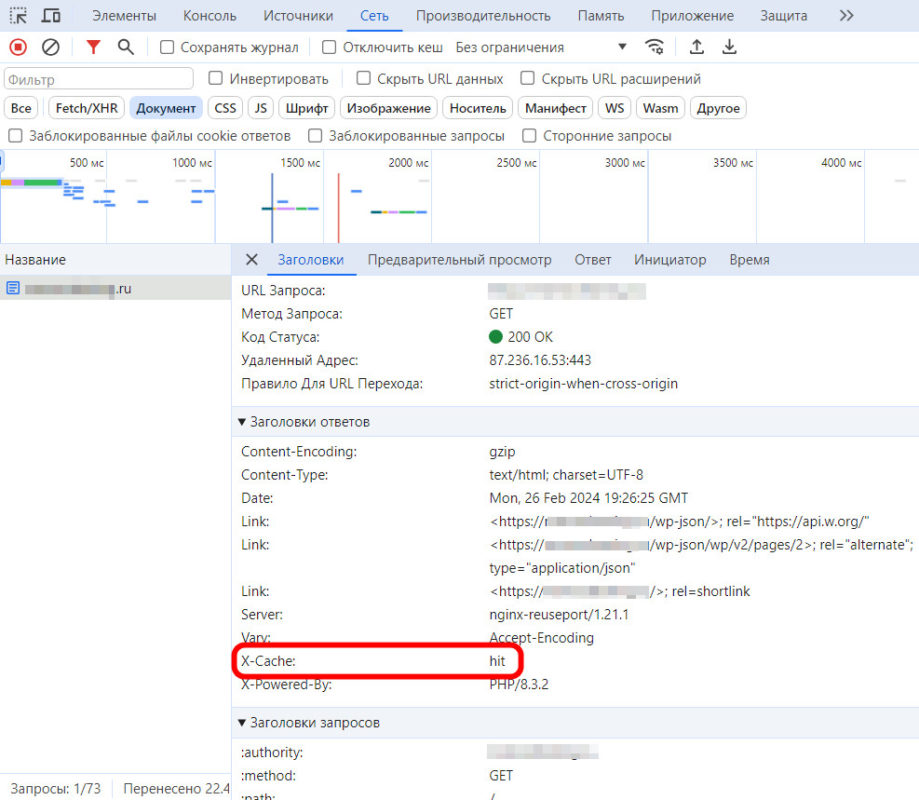
Task: Filter by WS type
Action: point(614,108)
